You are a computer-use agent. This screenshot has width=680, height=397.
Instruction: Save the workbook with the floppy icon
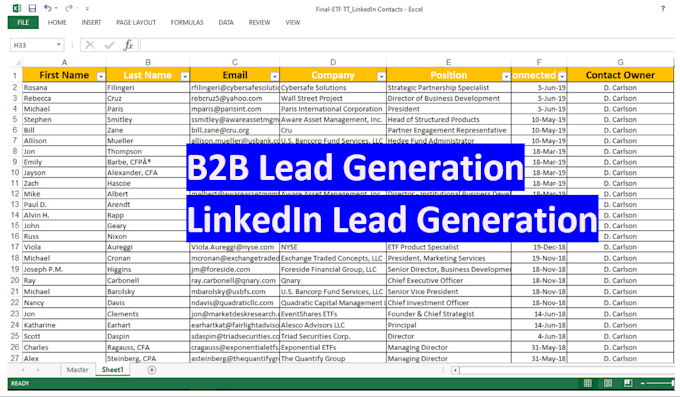pyautogui.click(x=32, y=8)
